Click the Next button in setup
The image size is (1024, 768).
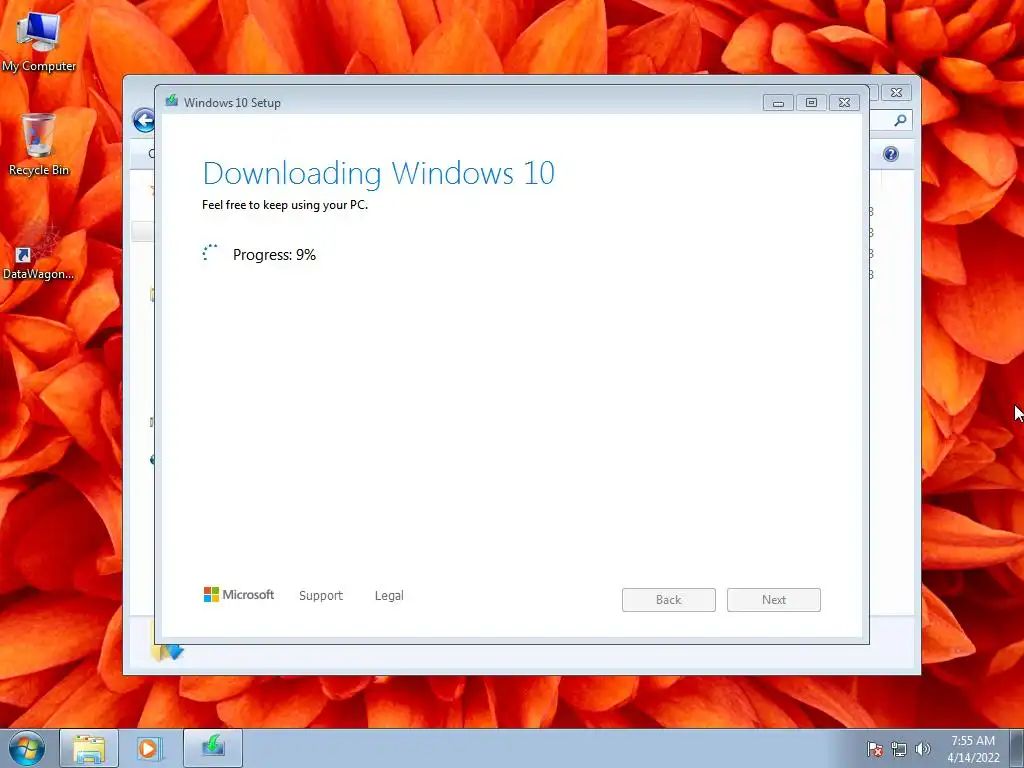tap(773, 600)
